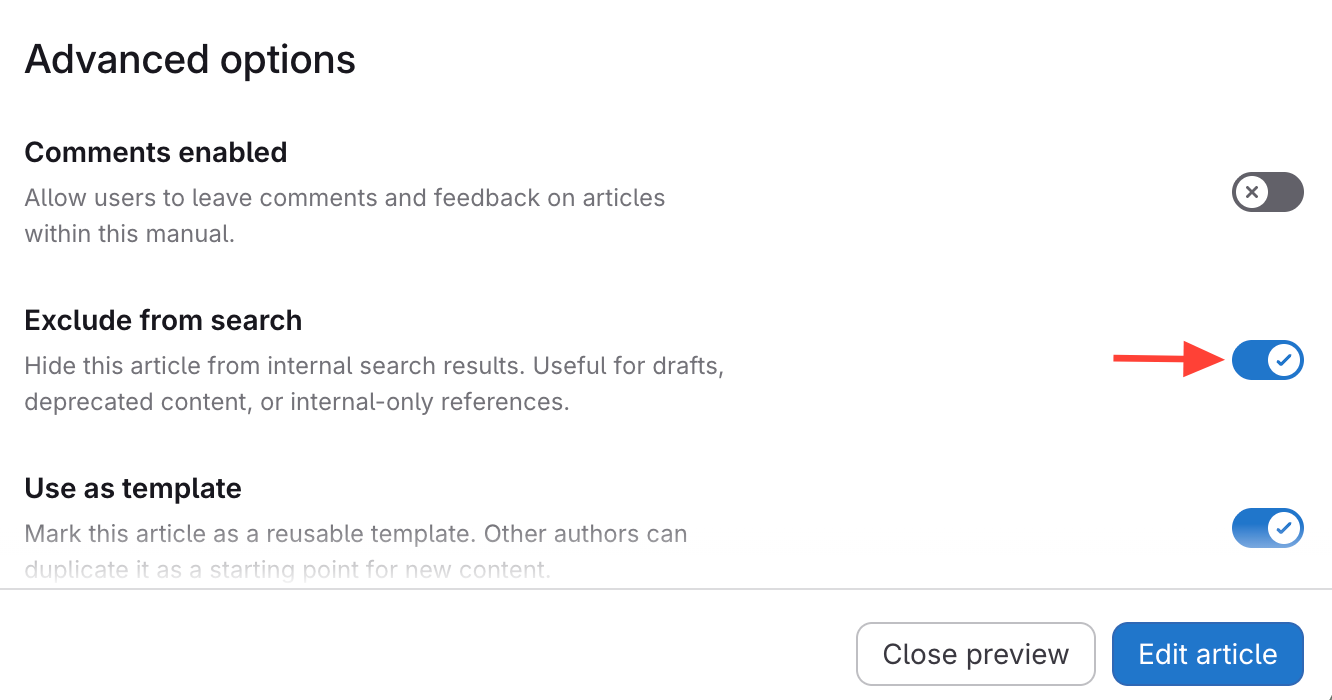The image size is (1332, 700).
Task: Turn off Exclude from search switch
Action: [x=1267, y=360]
